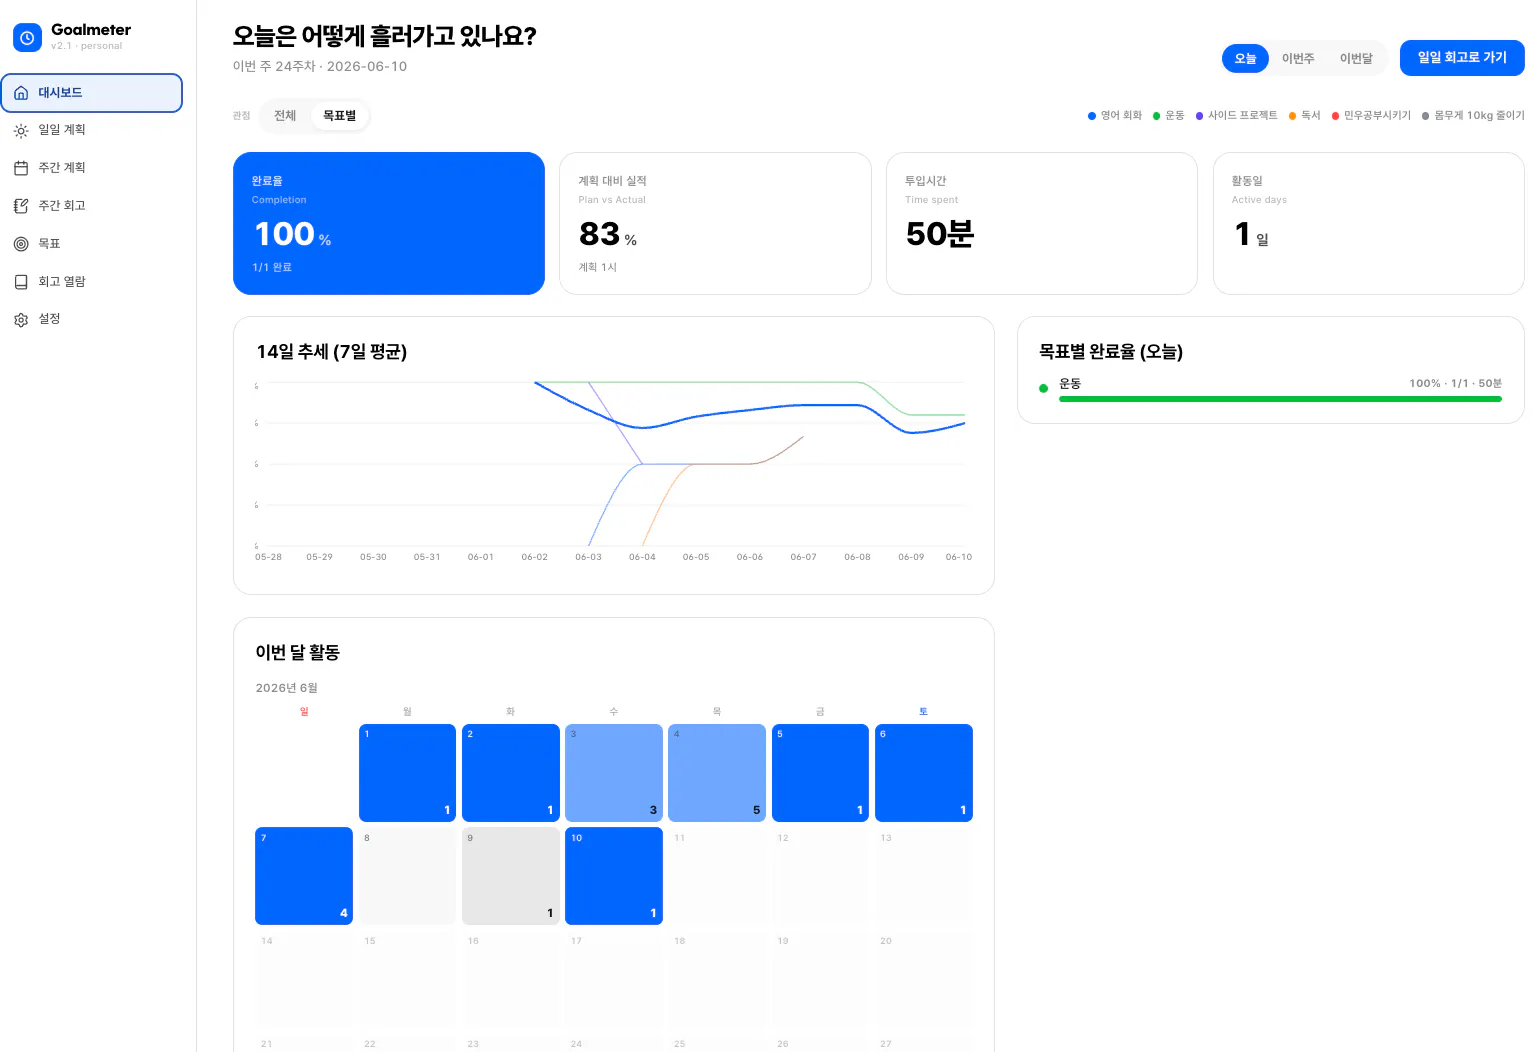Click the green 운동 legend dot

(1157, 116)
